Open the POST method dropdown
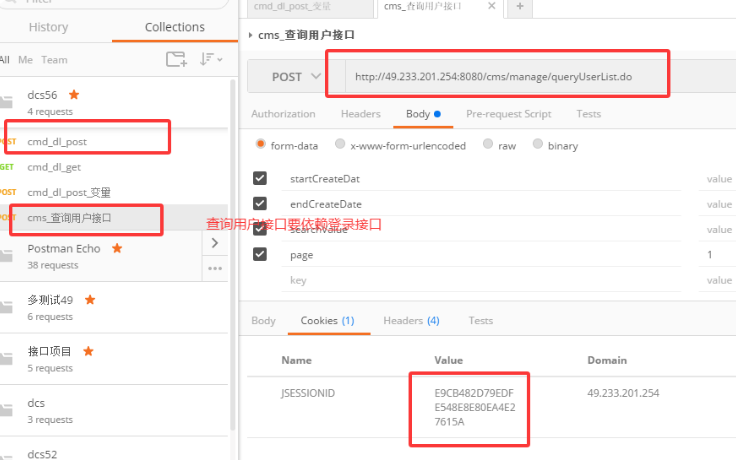Viewport: 736px width, 460px height. 296,77
